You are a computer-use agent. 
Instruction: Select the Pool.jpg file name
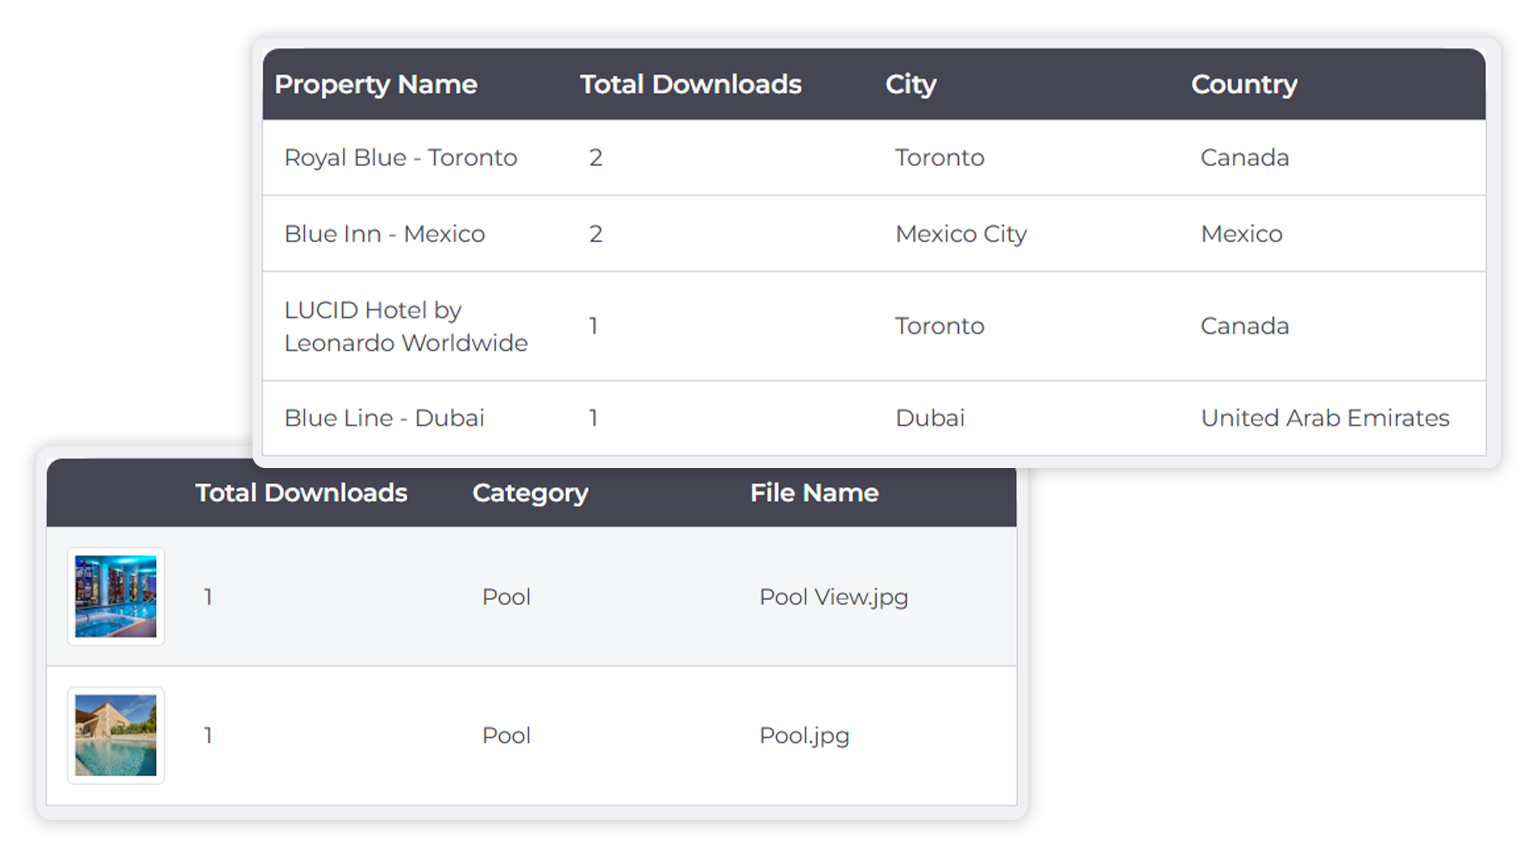click(x=804, y=736)
